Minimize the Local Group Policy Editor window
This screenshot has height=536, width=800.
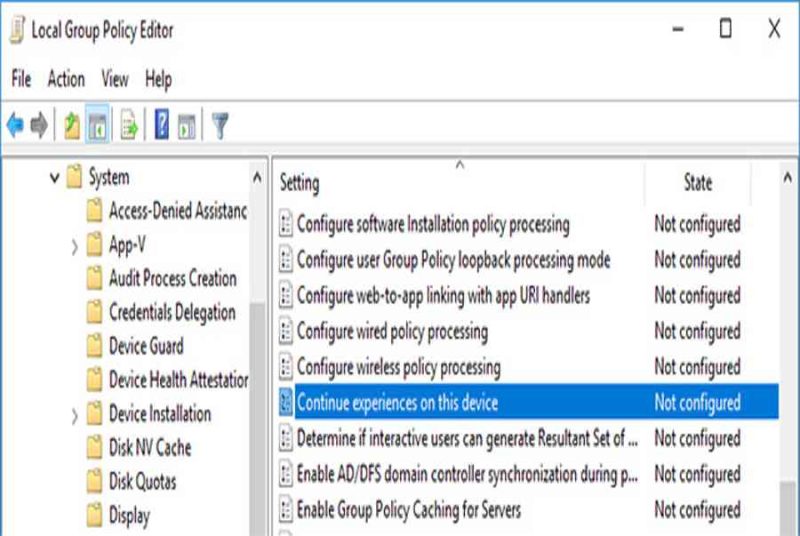coord(678,29)
